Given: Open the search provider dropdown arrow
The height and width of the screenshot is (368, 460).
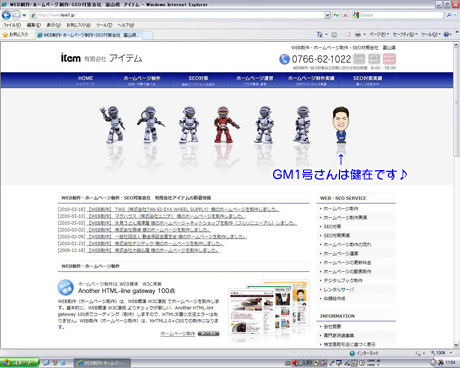Looking at the screenshot, I should [x=455, y=15].
